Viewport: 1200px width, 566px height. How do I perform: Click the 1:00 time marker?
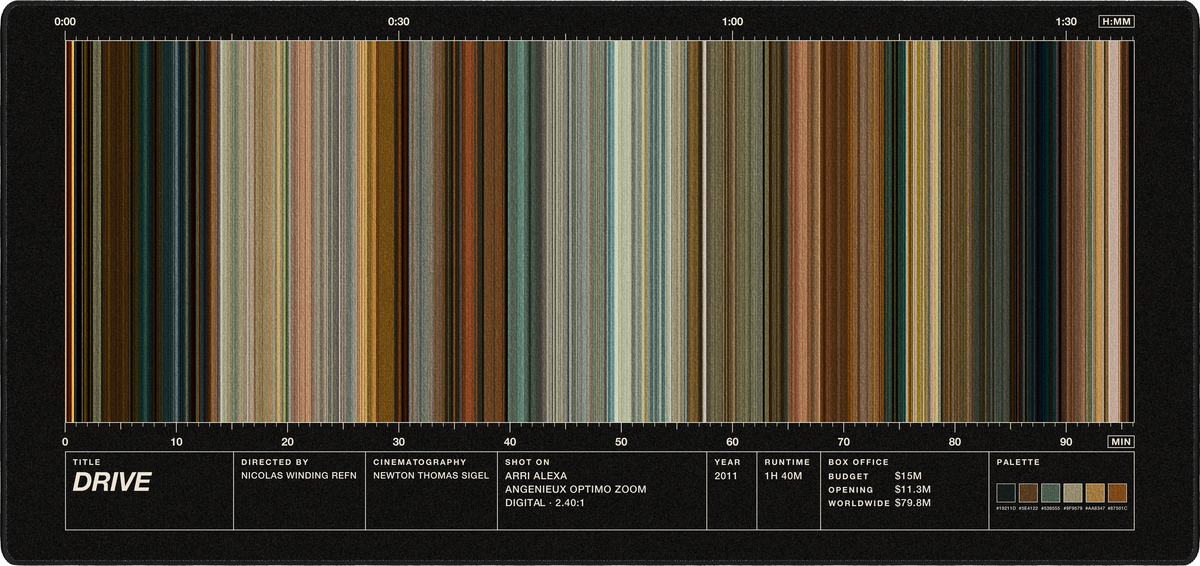pos(732,21)
